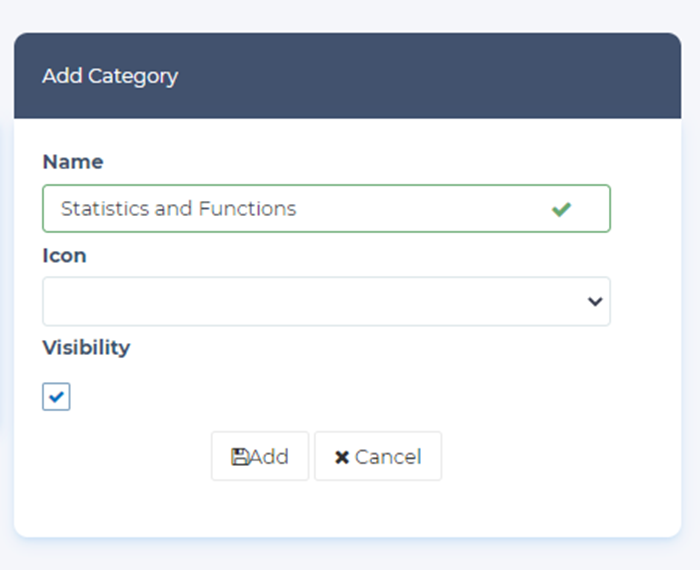
Task: Place cursor on "Functions" in the Name field
Action: click(x=247, y=209)
